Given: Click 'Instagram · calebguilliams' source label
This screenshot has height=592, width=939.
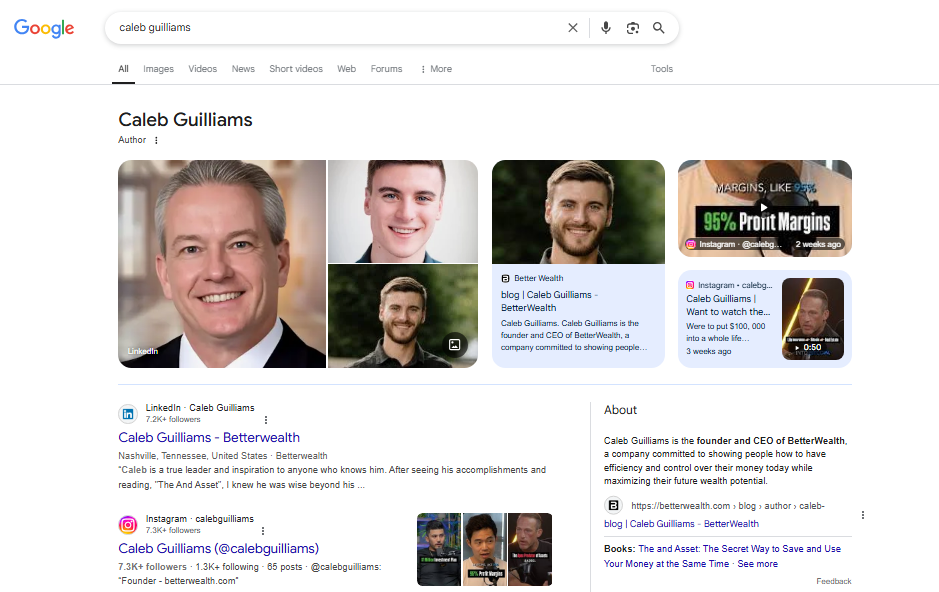Looking at the screenshot, I should coord(200,518).
